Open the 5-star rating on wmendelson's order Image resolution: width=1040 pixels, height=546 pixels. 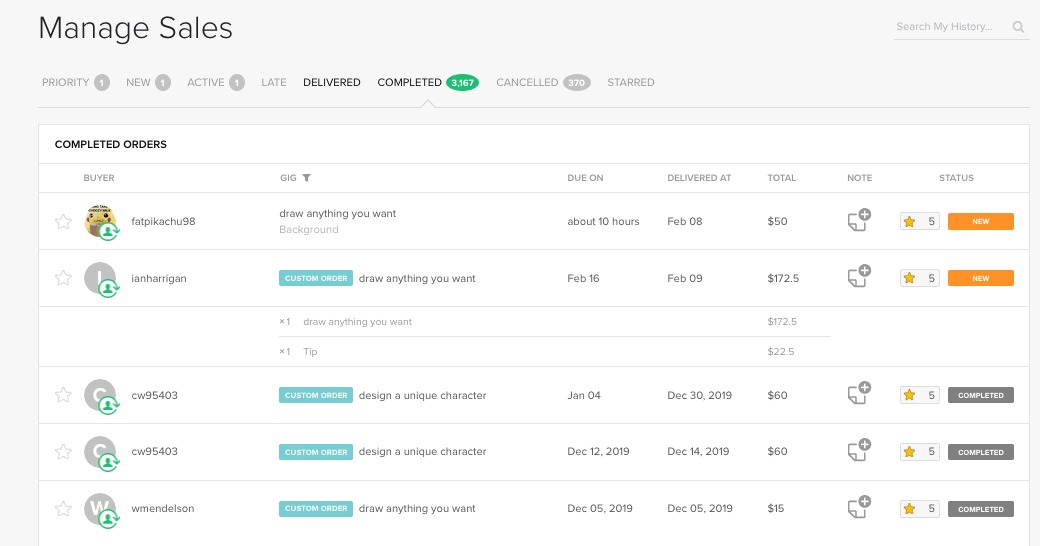[919, 509]
